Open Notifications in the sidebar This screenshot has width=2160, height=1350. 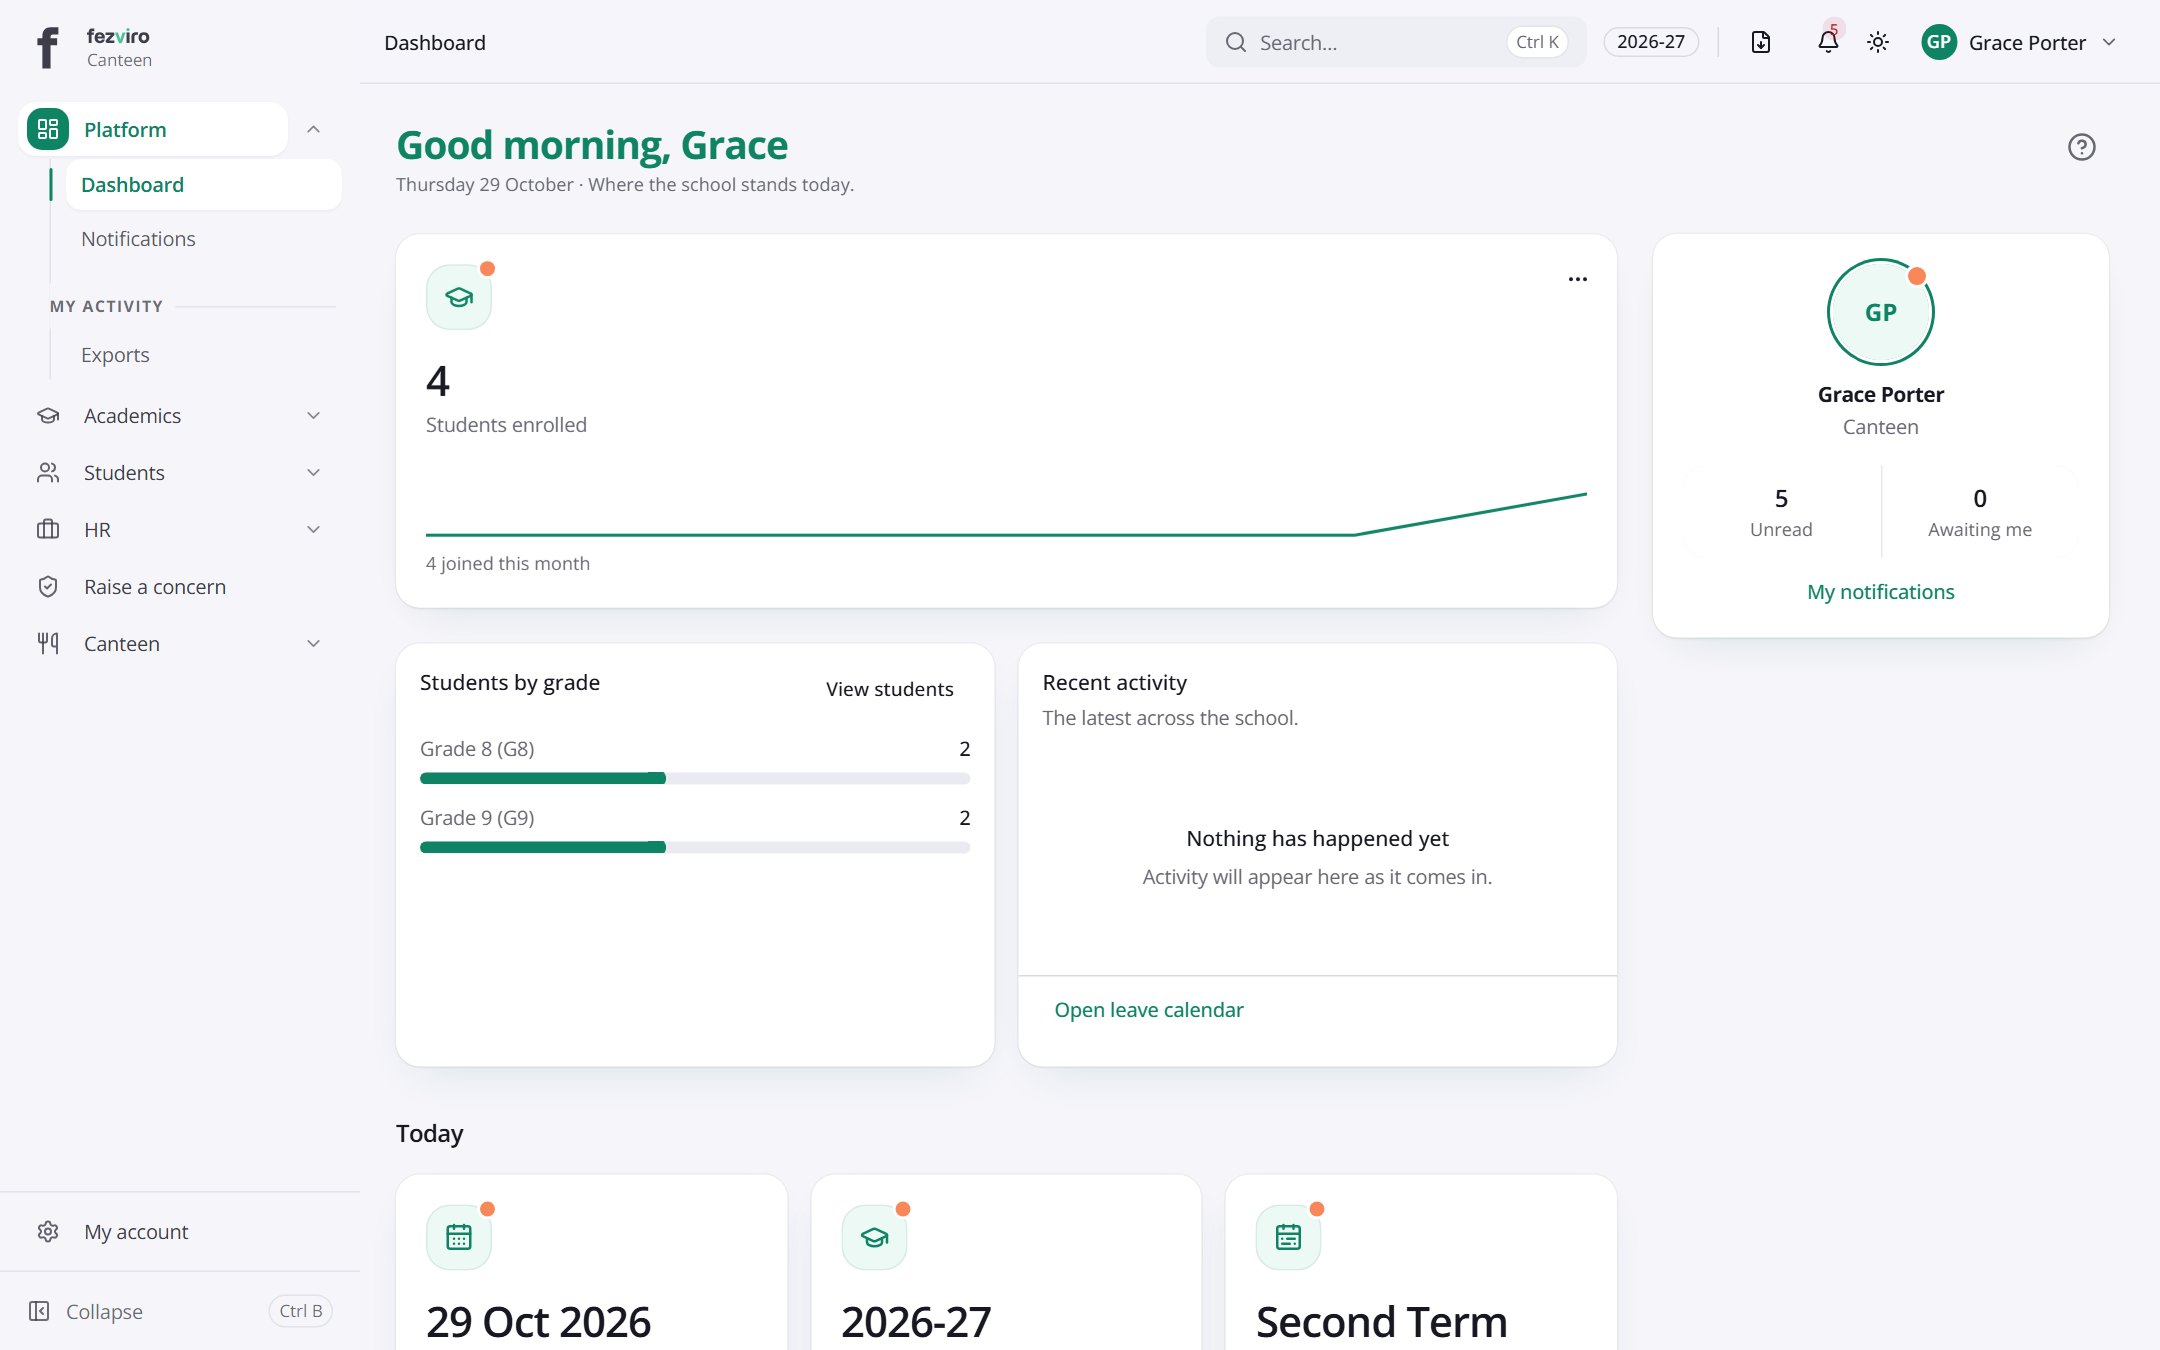pos(203,239)
